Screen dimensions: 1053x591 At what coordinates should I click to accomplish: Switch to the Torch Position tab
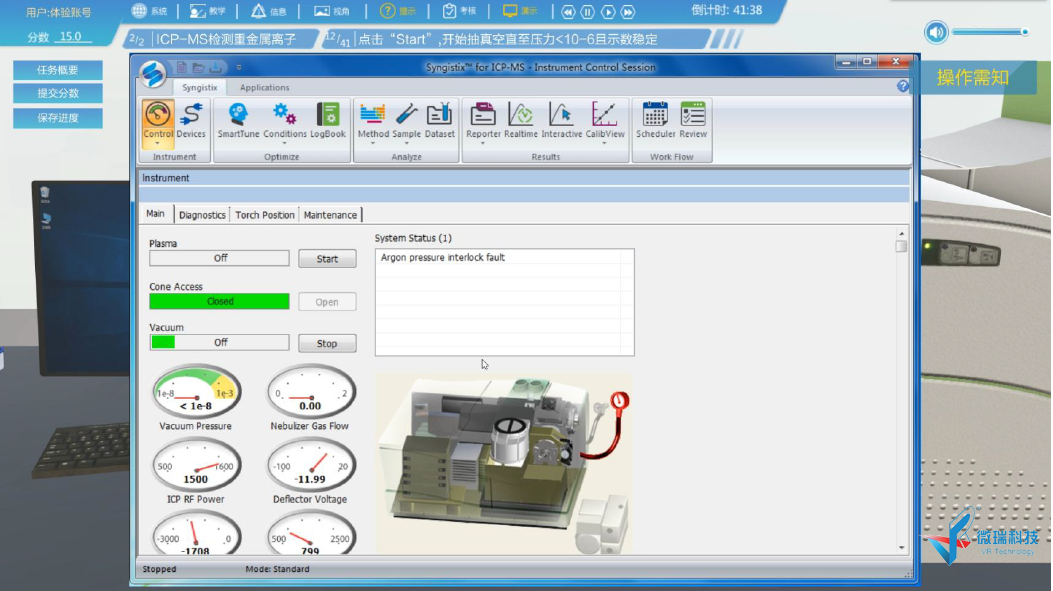point(265,215)
